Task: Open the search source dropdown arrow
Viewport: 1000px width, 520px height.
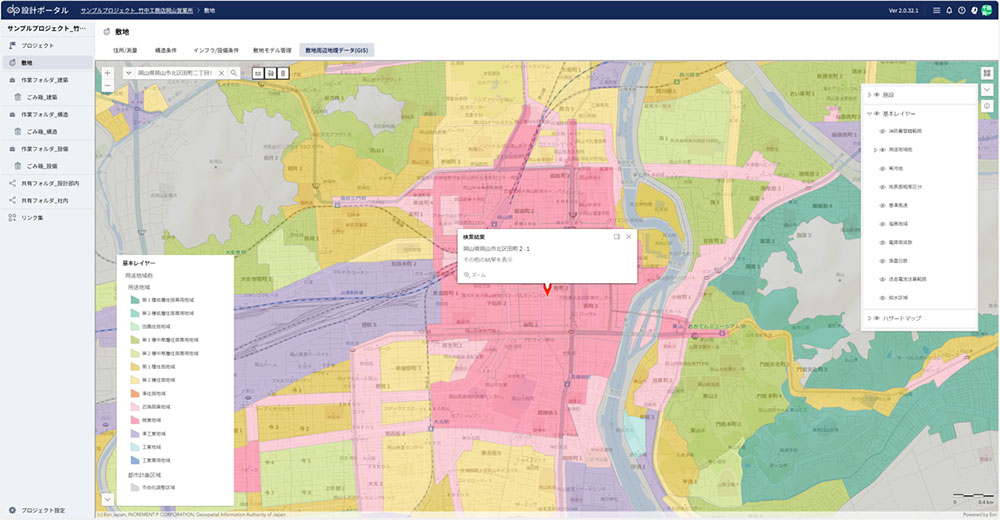Action: (x=129, y=73)
